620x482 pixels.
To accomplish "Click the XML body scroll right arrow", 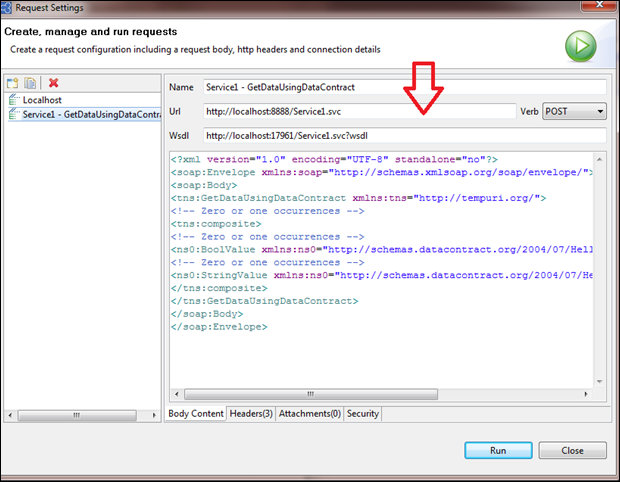I will 586,394.
